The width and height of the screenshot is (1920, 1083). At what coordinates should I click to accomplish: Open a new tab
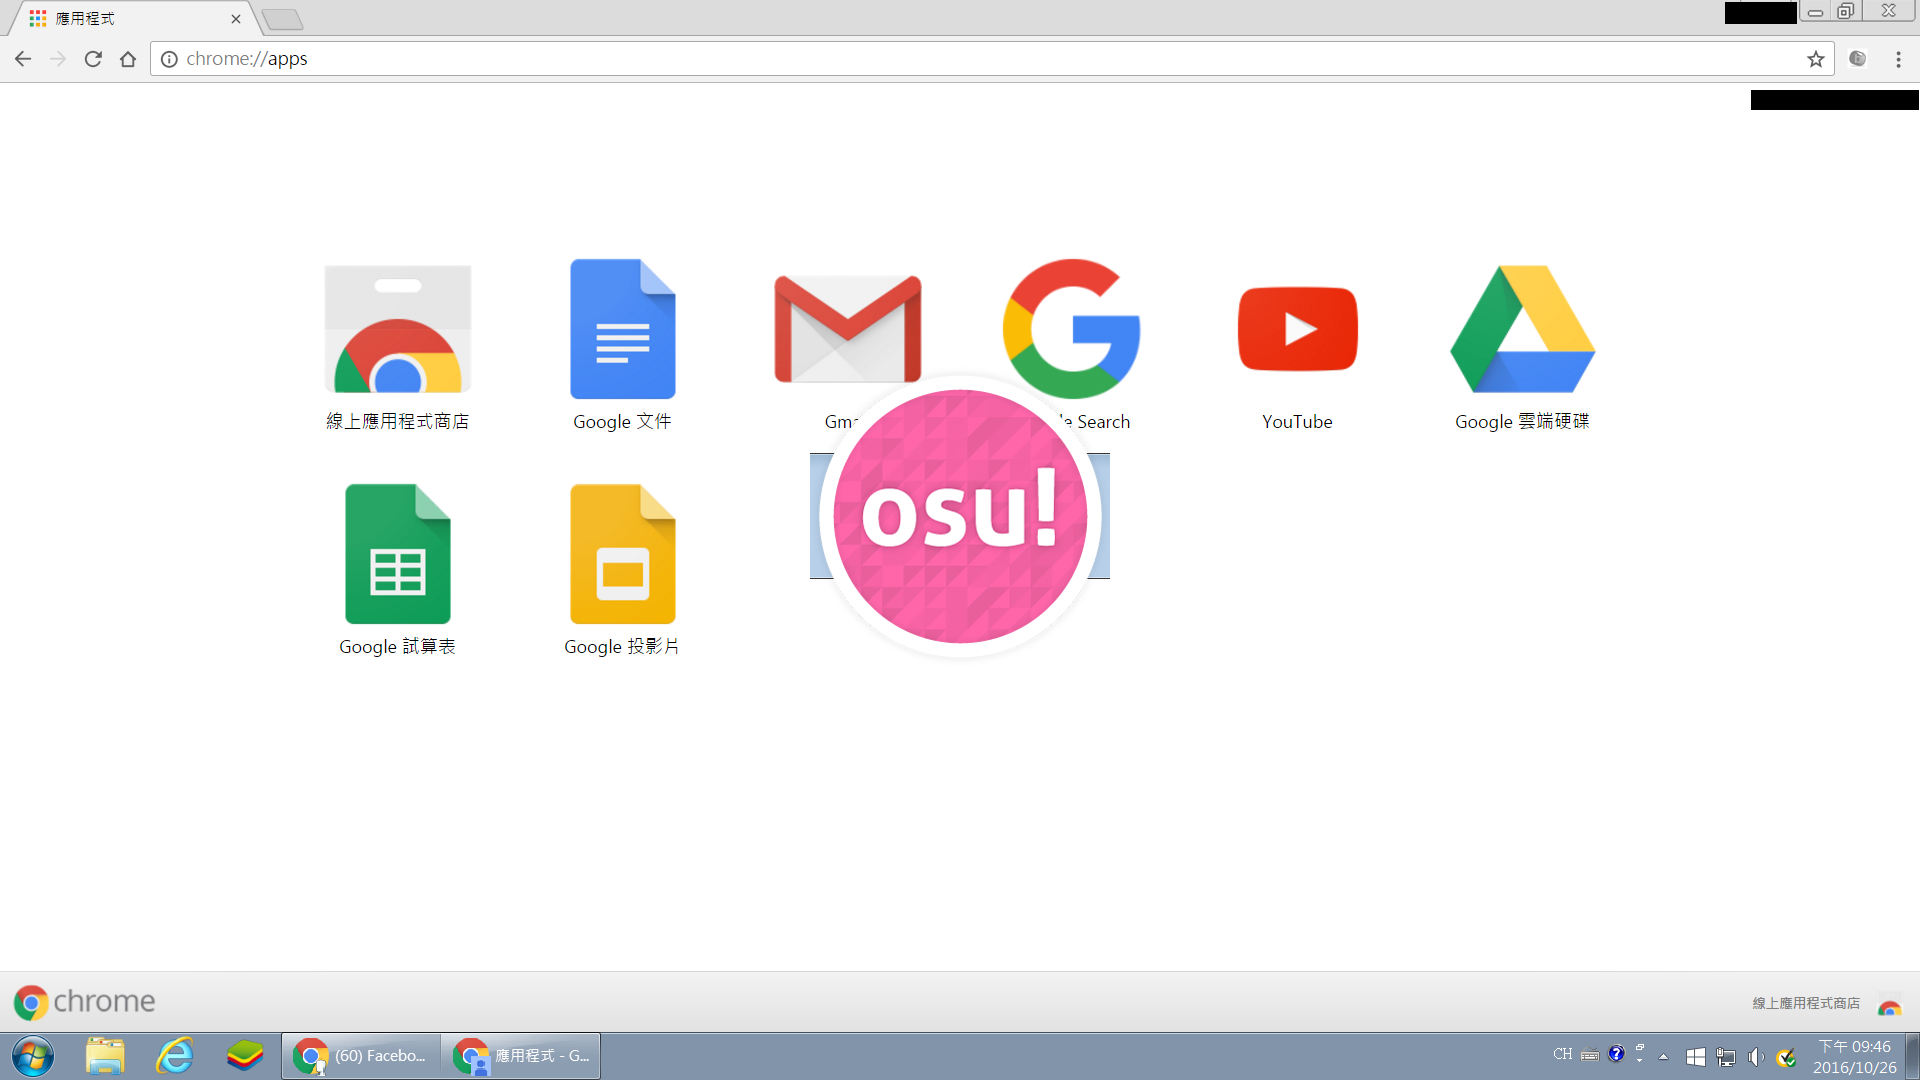click(283, 19)
